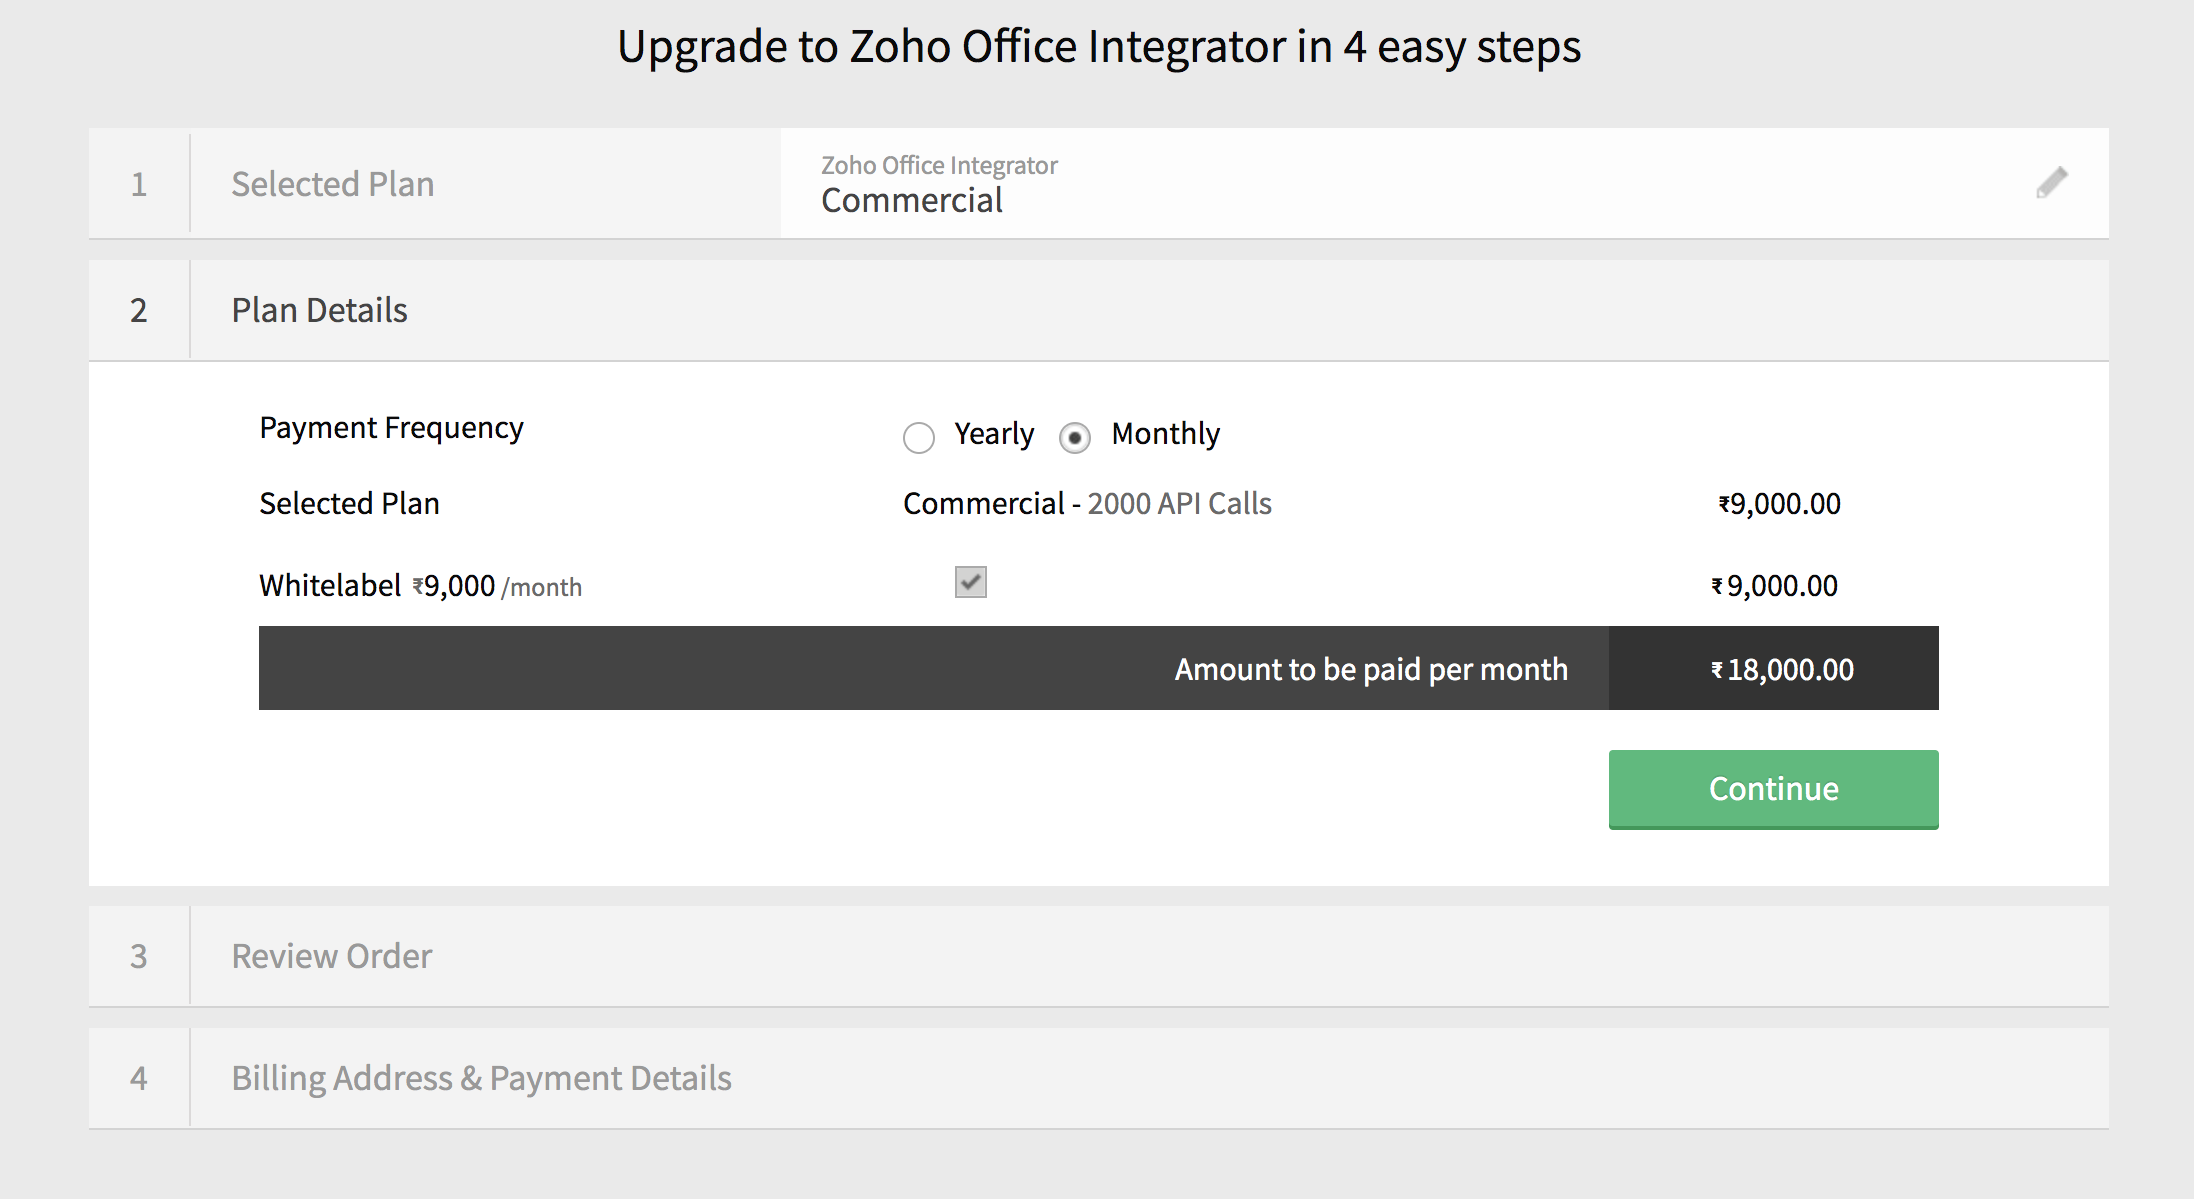2194x1199 pixels.
Task: Click the Amount to be paid per month label
Action: pyautogui.click(x=1370, y=669)
